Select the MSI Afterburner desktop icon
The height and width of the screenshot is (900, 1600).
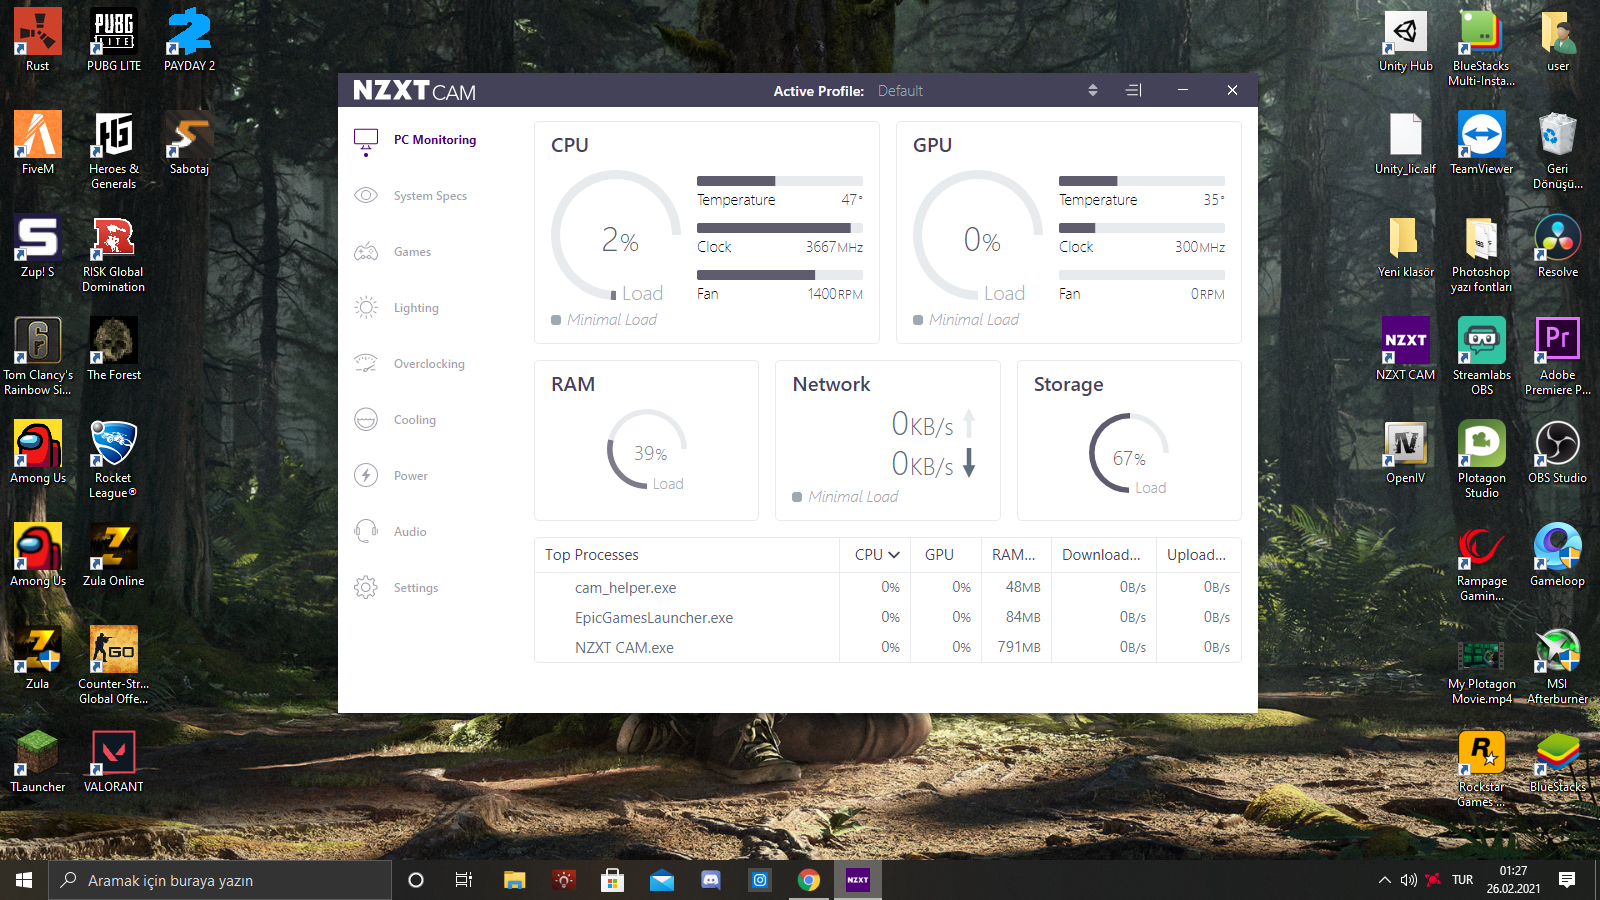click(1558, 665)
